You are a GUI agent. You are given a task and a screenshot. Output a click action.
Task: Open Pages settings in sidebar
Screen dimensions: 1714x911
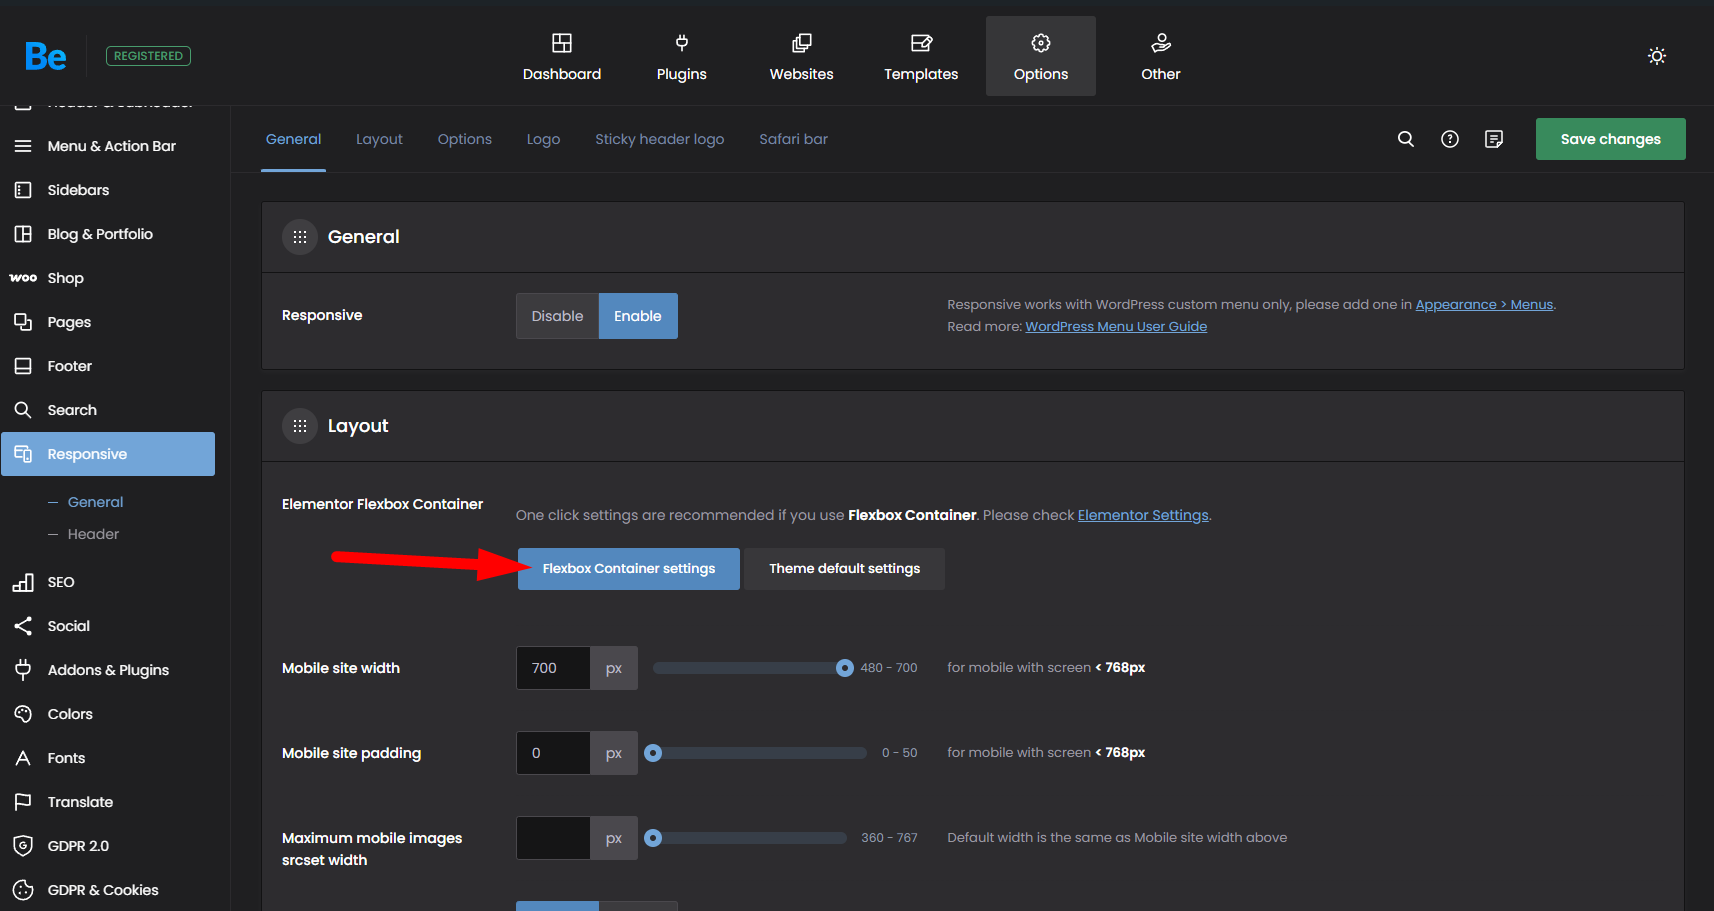pos(108,322)
